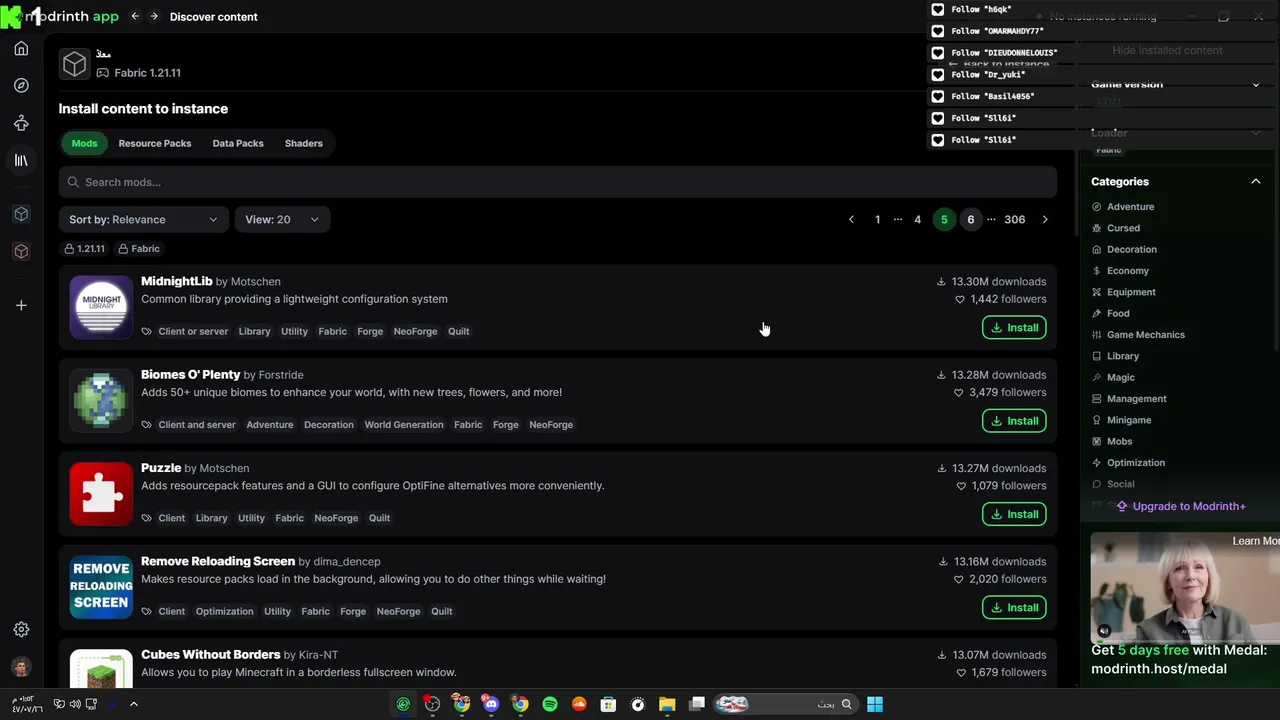Install Puzzle mod
Screen dimensions: 1280x720
[x=1014, y=514]
